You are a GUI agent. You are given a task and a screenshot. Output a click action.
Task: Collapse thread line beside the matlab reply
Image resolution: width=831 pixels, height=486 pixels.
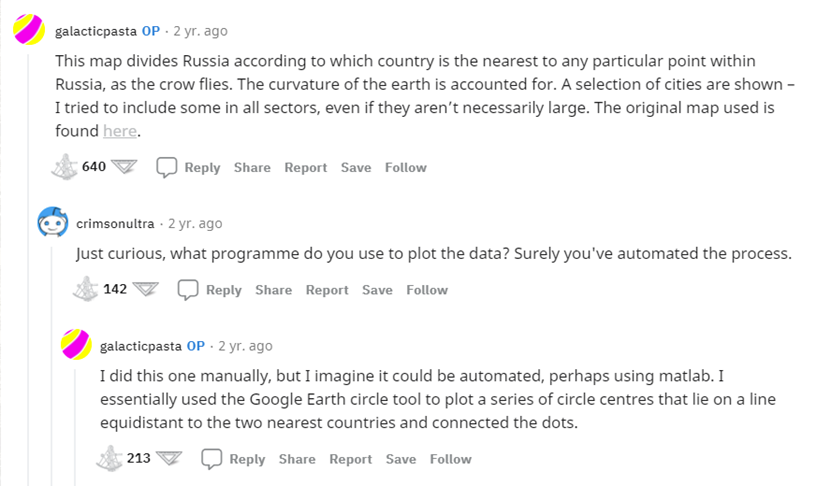pyautogui.click(x=75, y=420)
